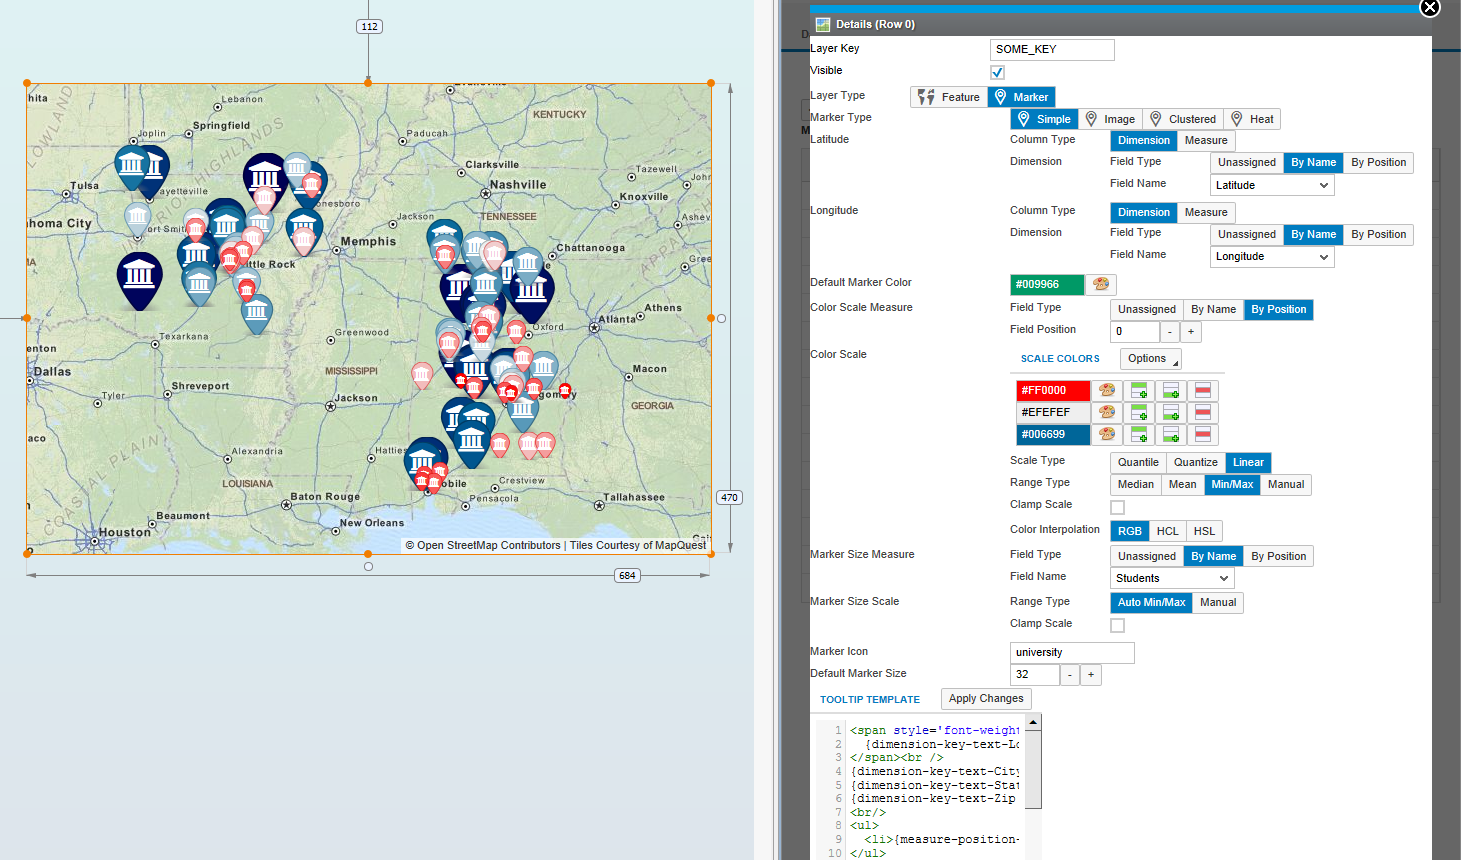Click the #009966 default marker color swatch
1461x860 pixels.
[1047, 285]
